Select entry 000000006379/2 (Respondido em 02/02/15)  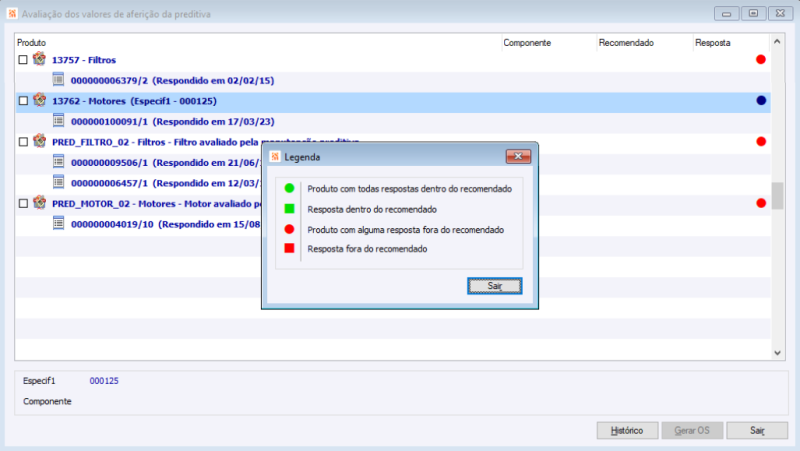click(393, 81)
